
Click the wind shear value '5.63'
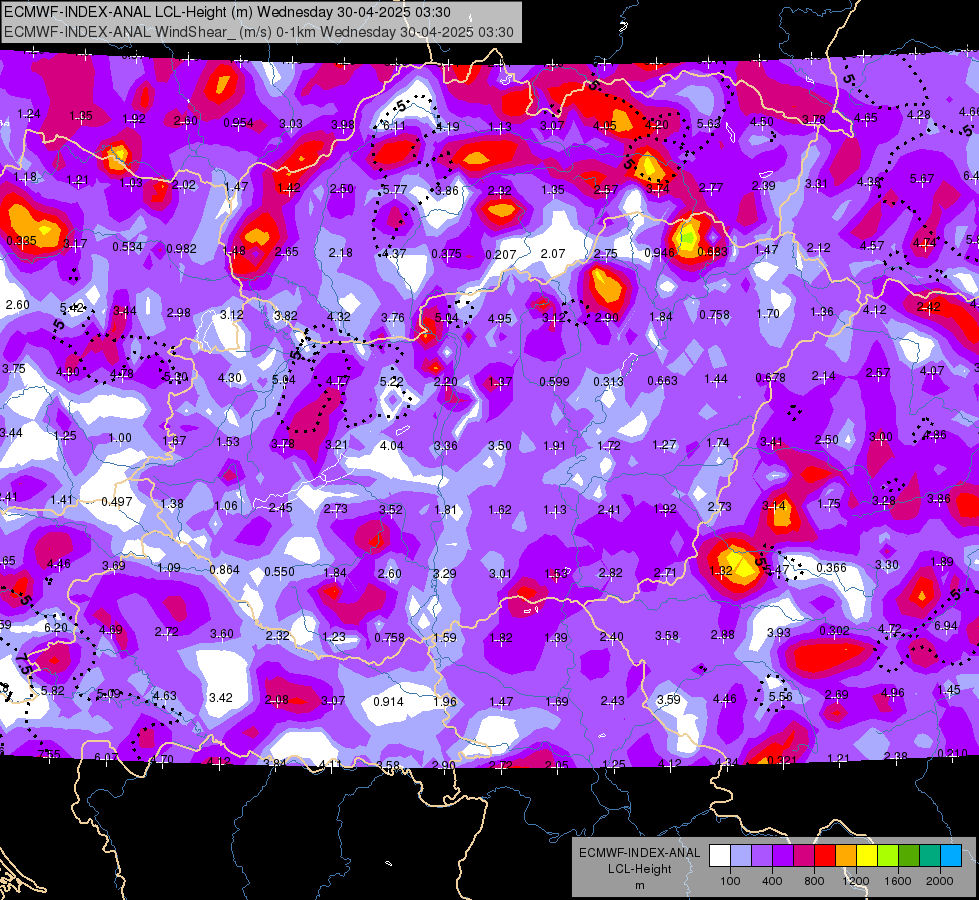pos(709,124)
